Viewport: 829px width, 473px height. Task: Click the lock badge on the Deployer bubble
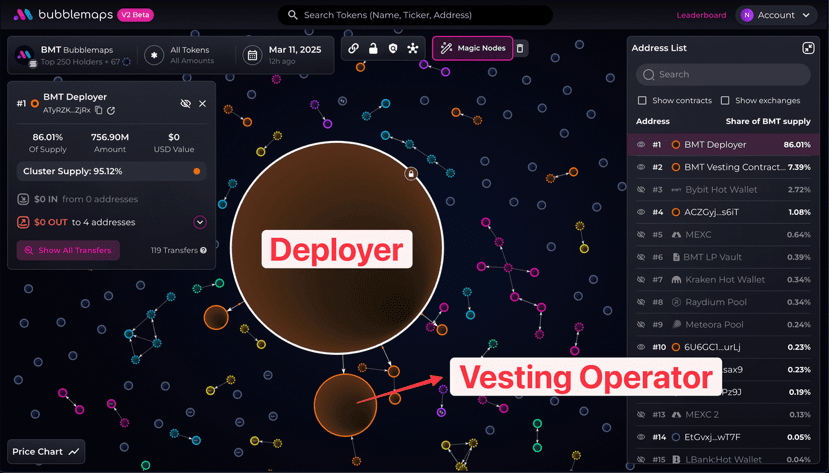(411, 173)
